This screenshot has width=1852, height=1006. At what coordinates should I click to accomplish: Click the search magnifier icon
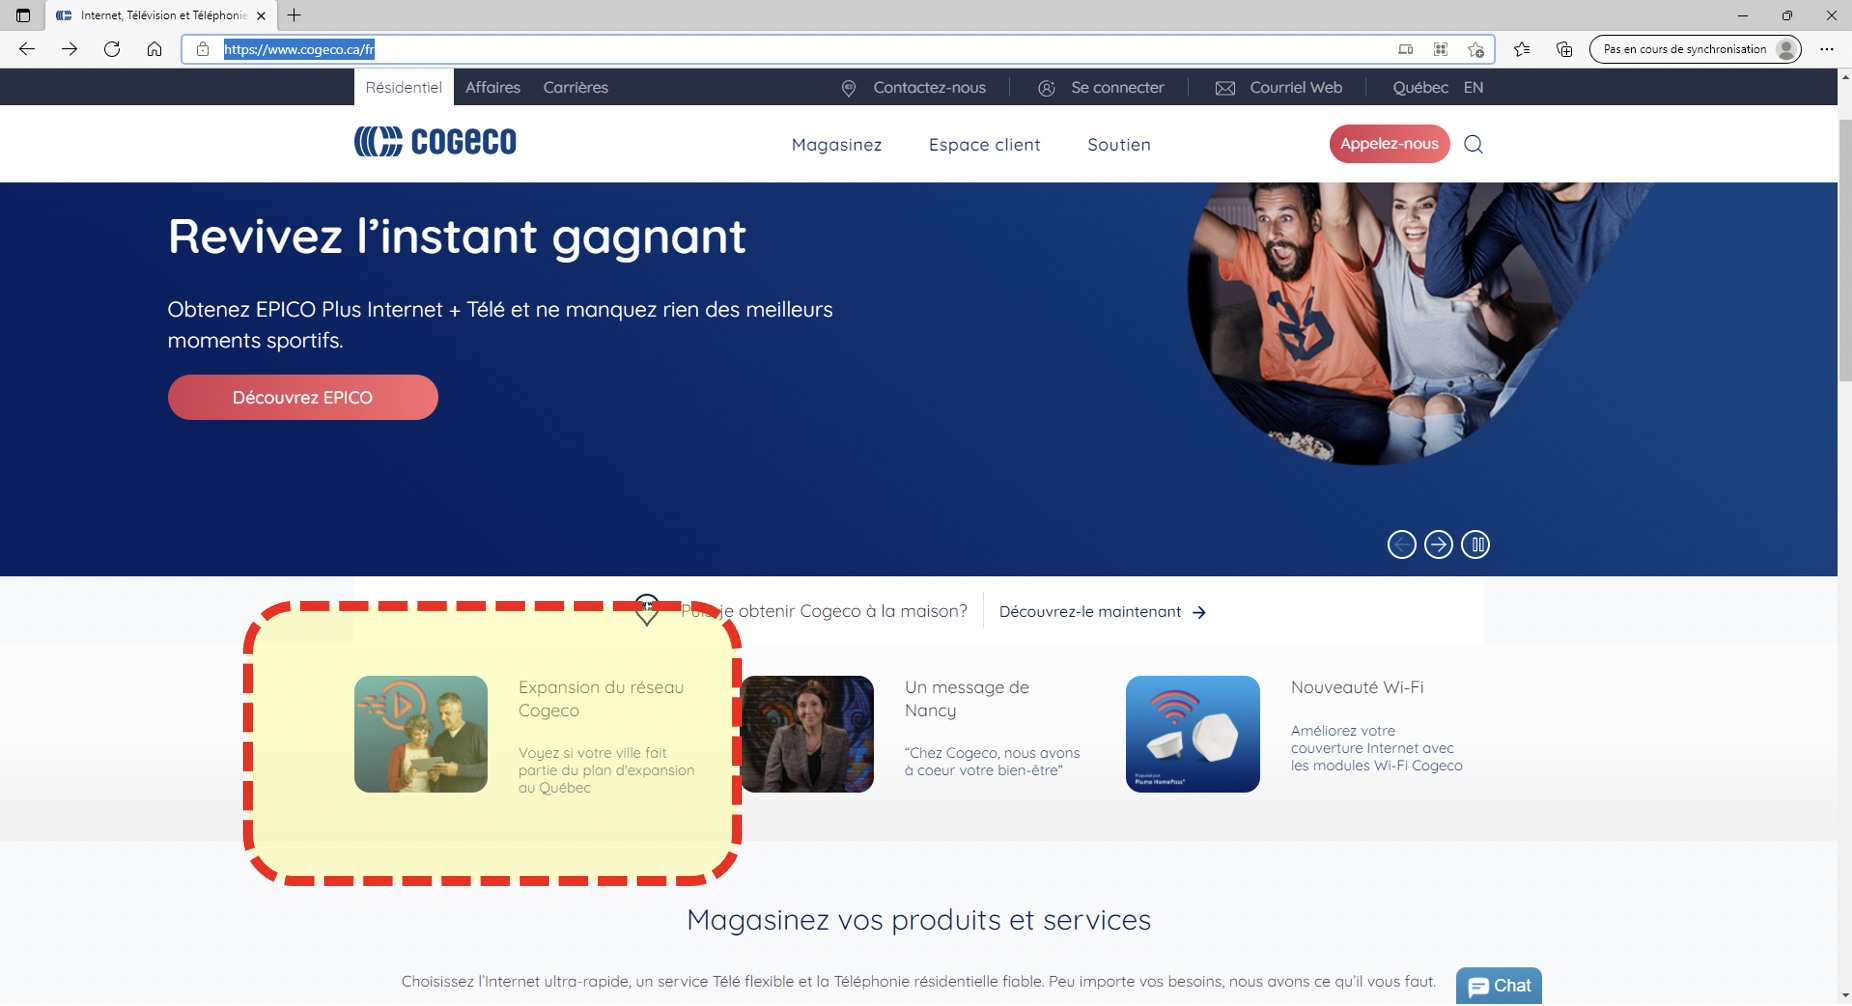tap(1473, 144)
